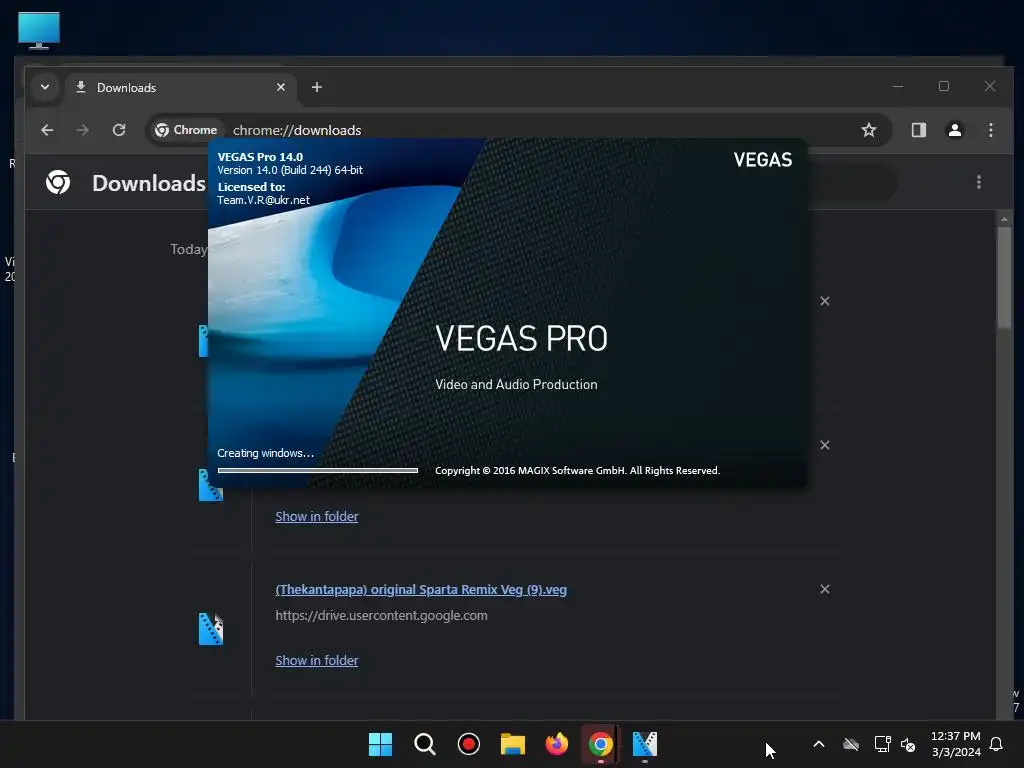Bookmark this page with star icon
This screenshot has height=768, width=1024.
[x=869, y=130]
